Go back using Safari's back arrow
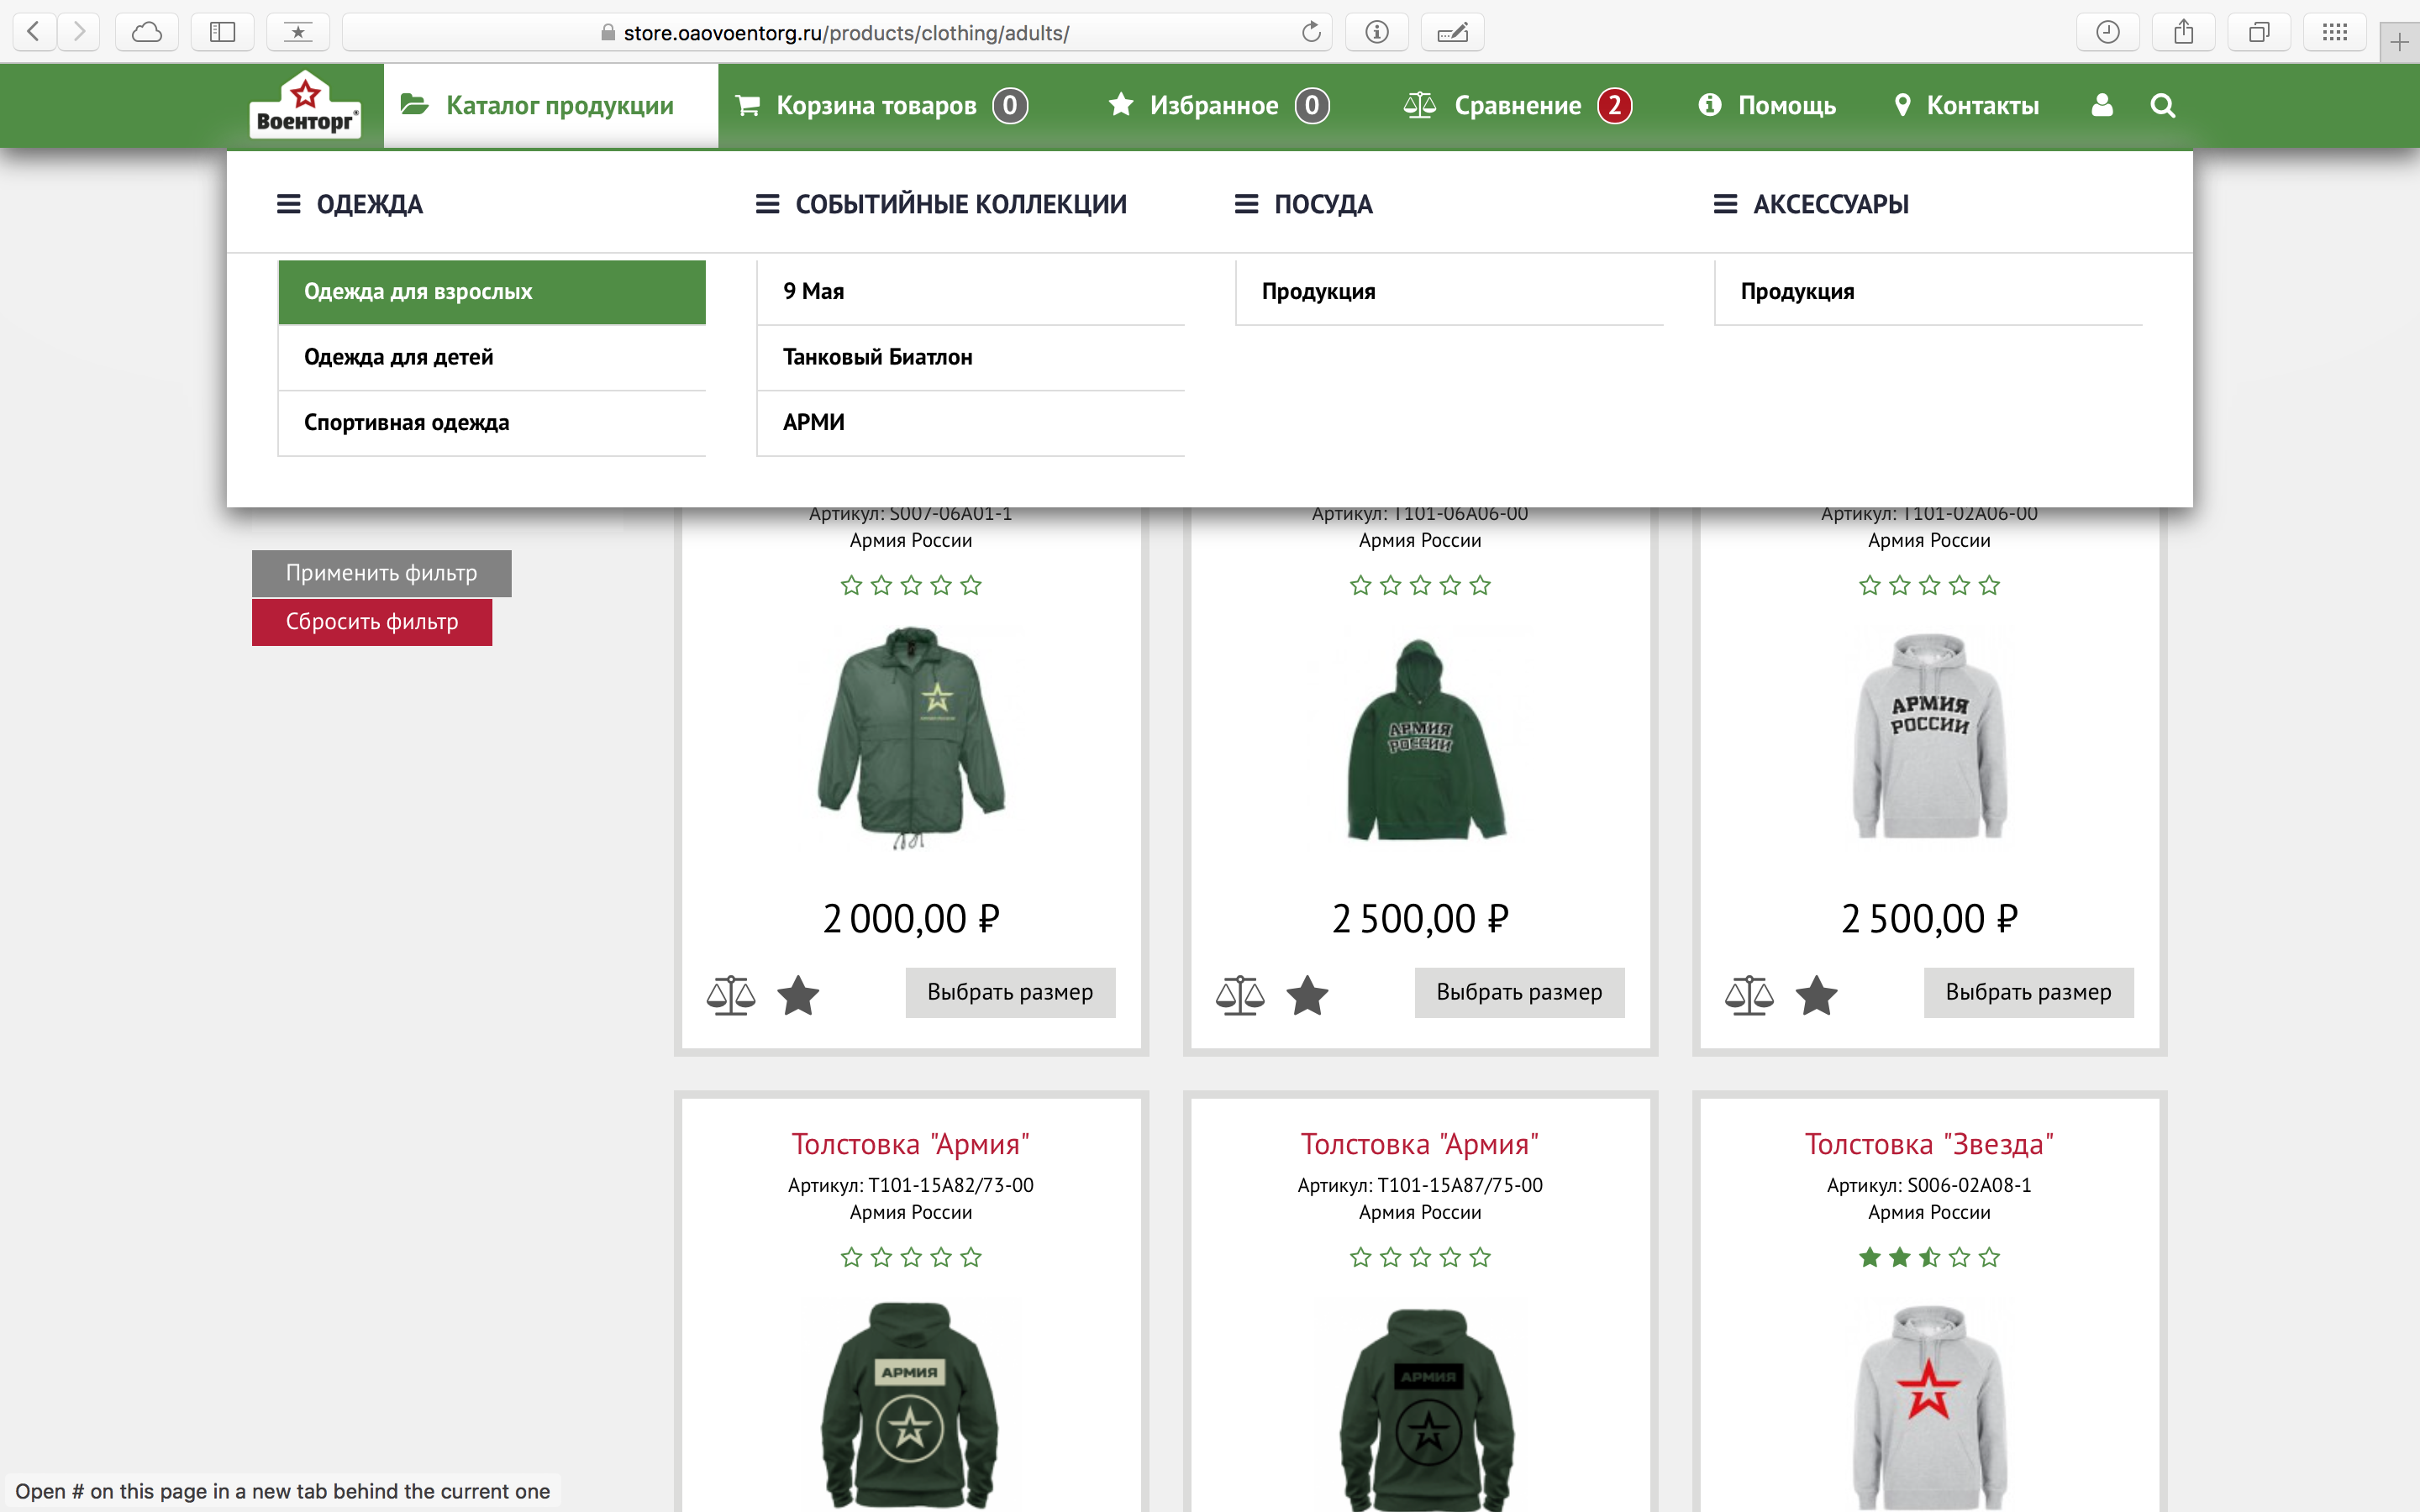This screenshot has height=1512, width=2420. tap(34, 32)
